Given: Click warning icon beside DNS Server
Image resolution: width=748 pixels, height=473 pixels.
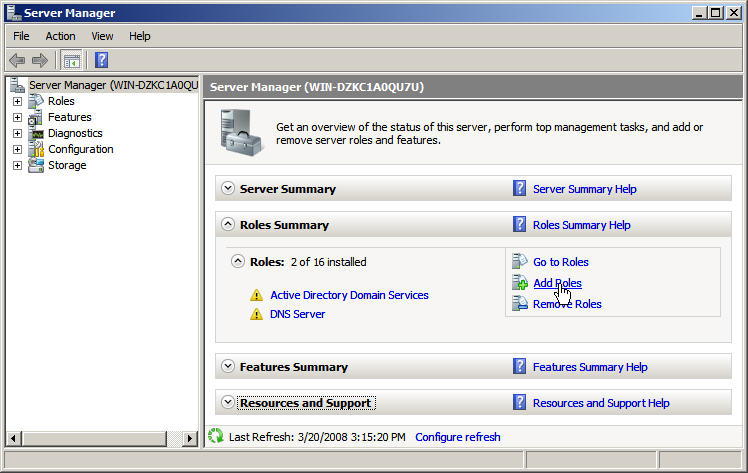Looking at the screenshot, I should pos(256,314).
